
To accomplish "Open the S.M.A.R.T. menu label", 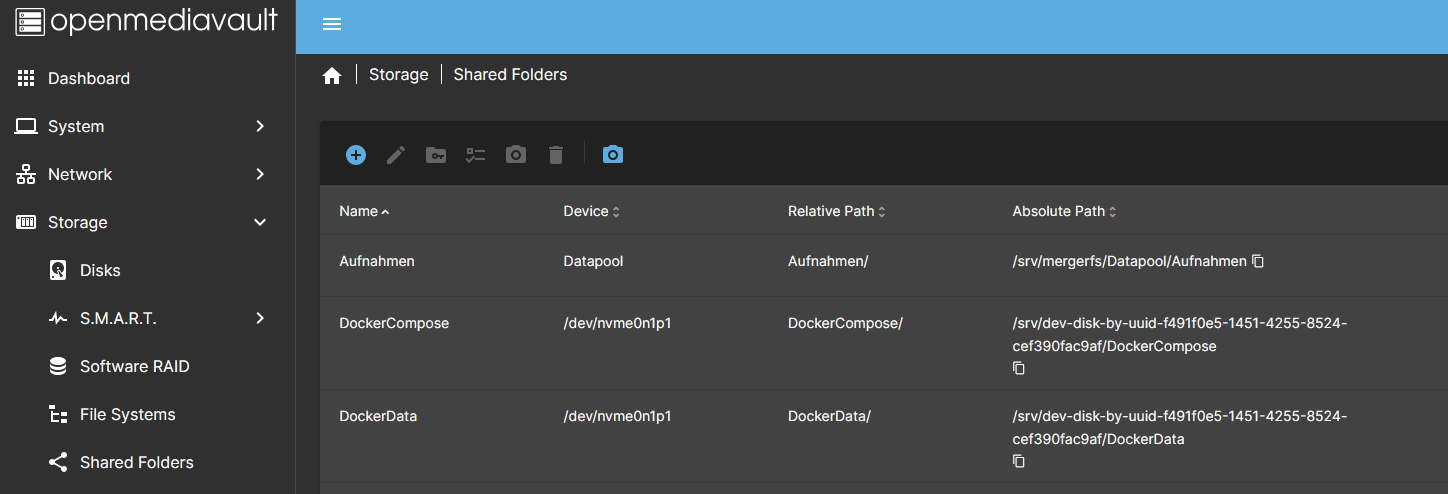I will (118, 318).
